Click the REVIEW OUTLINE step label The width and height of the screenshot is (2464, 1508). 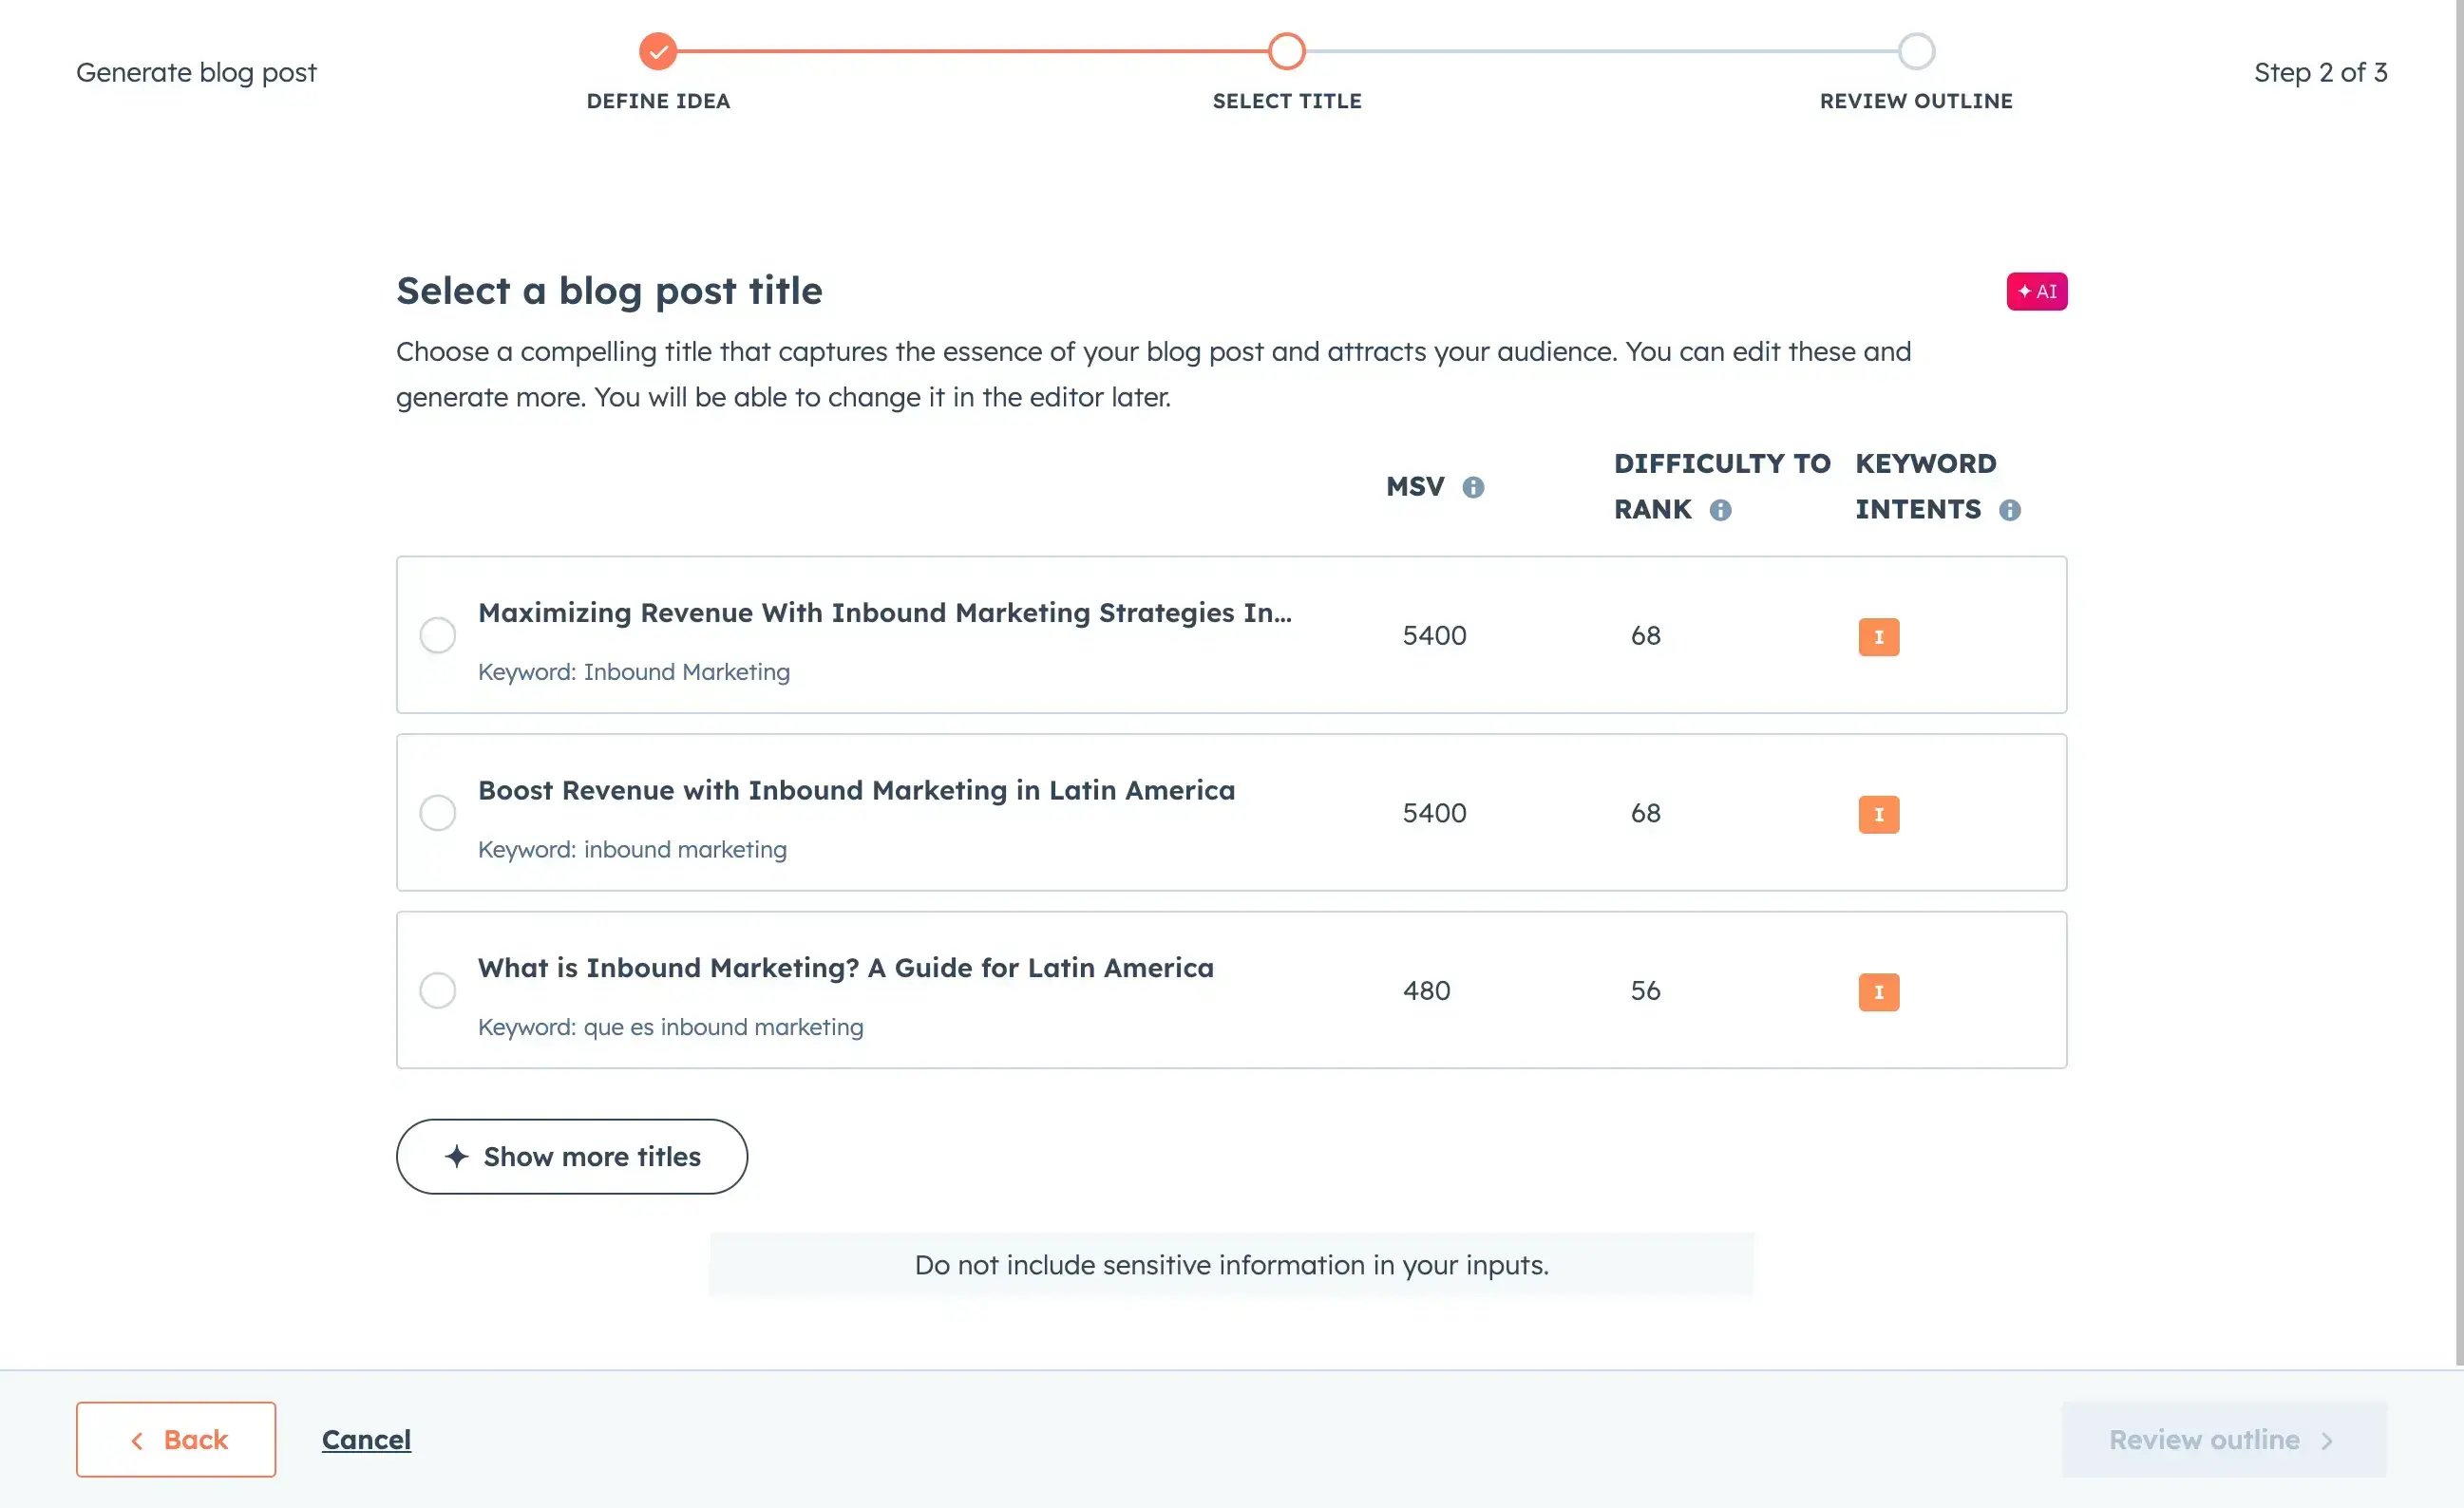point(1915,101)
